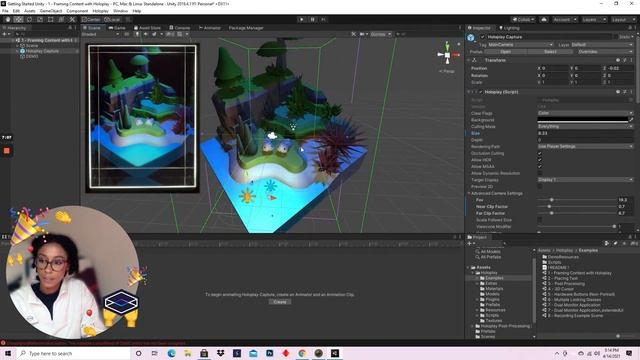Click the prefab Open button
Image resolution: width=640 pixels, height=360 pixels.
[505, 52]
